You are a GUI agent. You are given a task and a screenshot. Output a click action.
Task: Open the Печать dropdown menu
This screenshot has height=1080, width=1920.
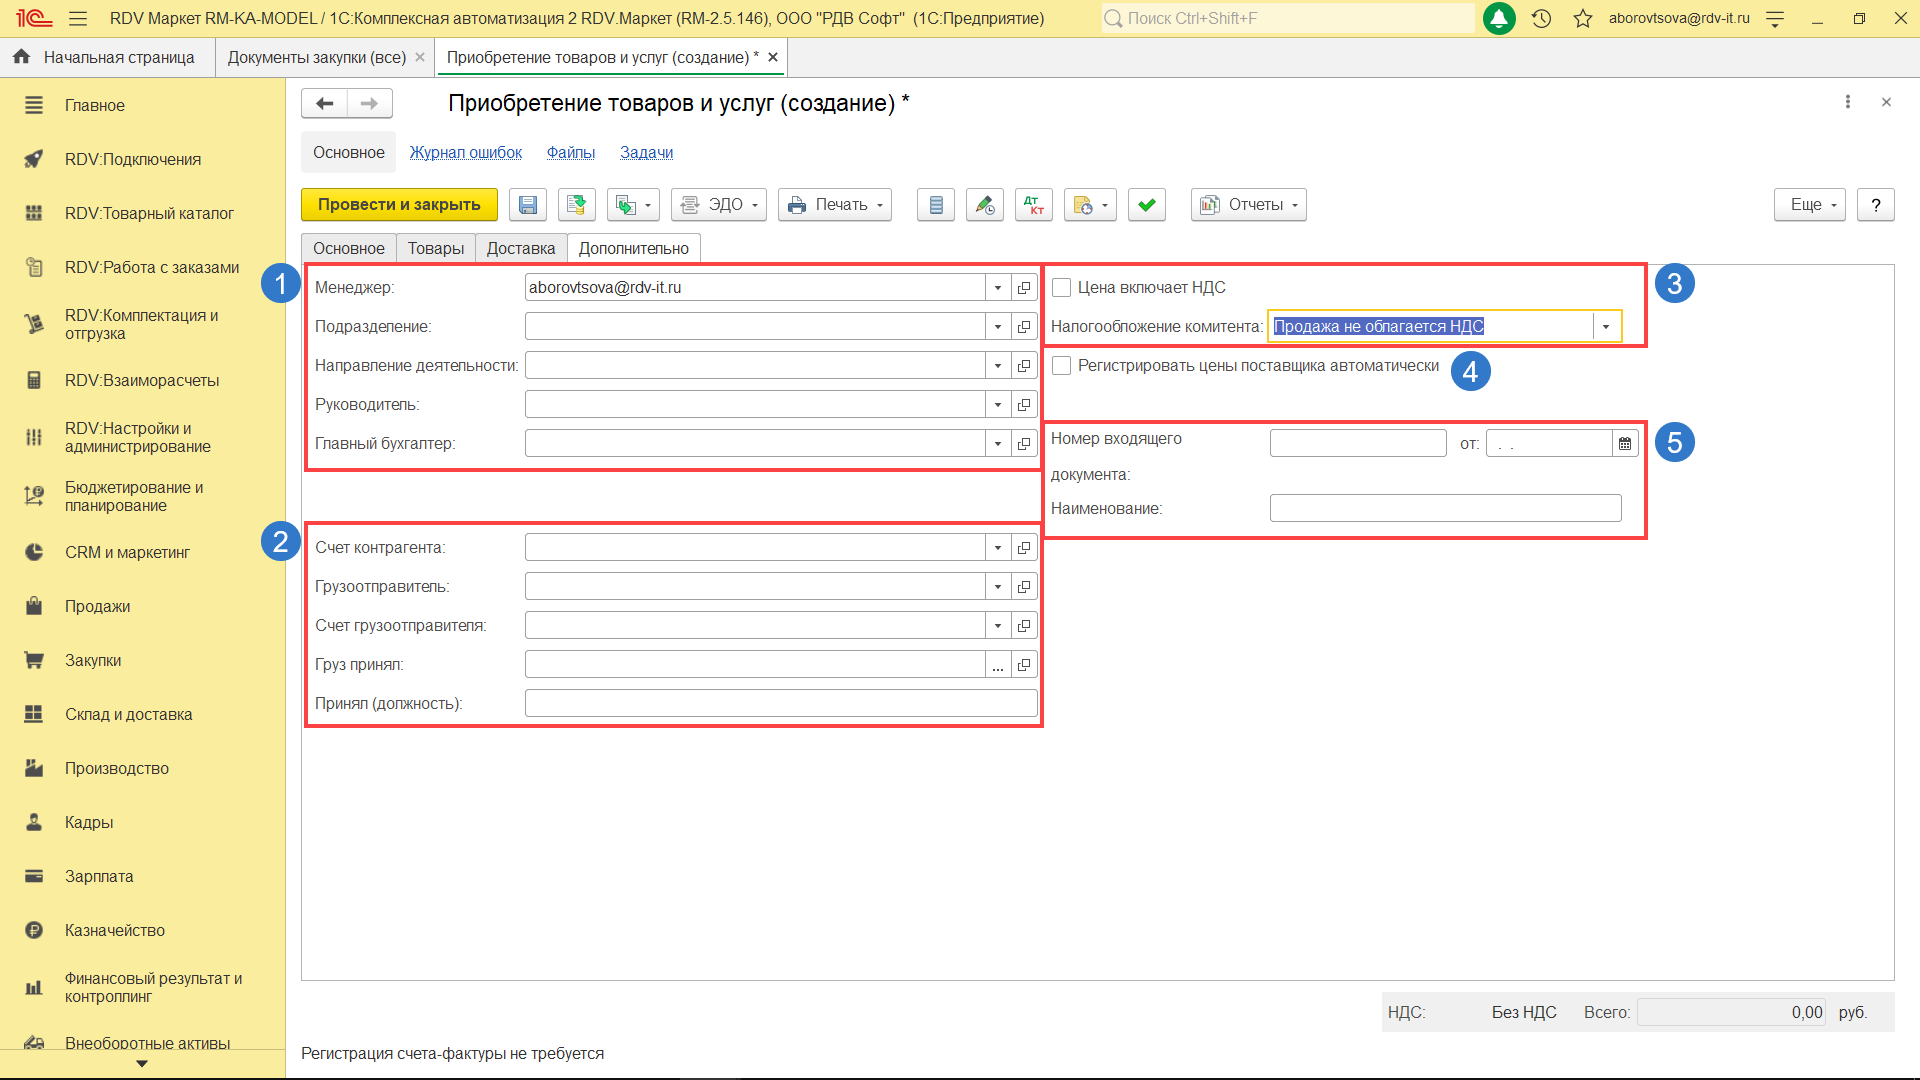point(834,205)
